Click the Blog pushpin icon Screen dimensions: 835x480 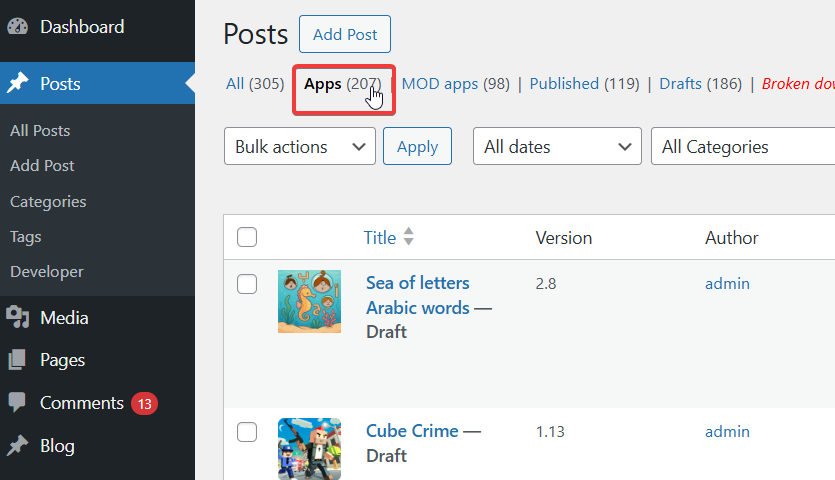(x=18, y=446)
